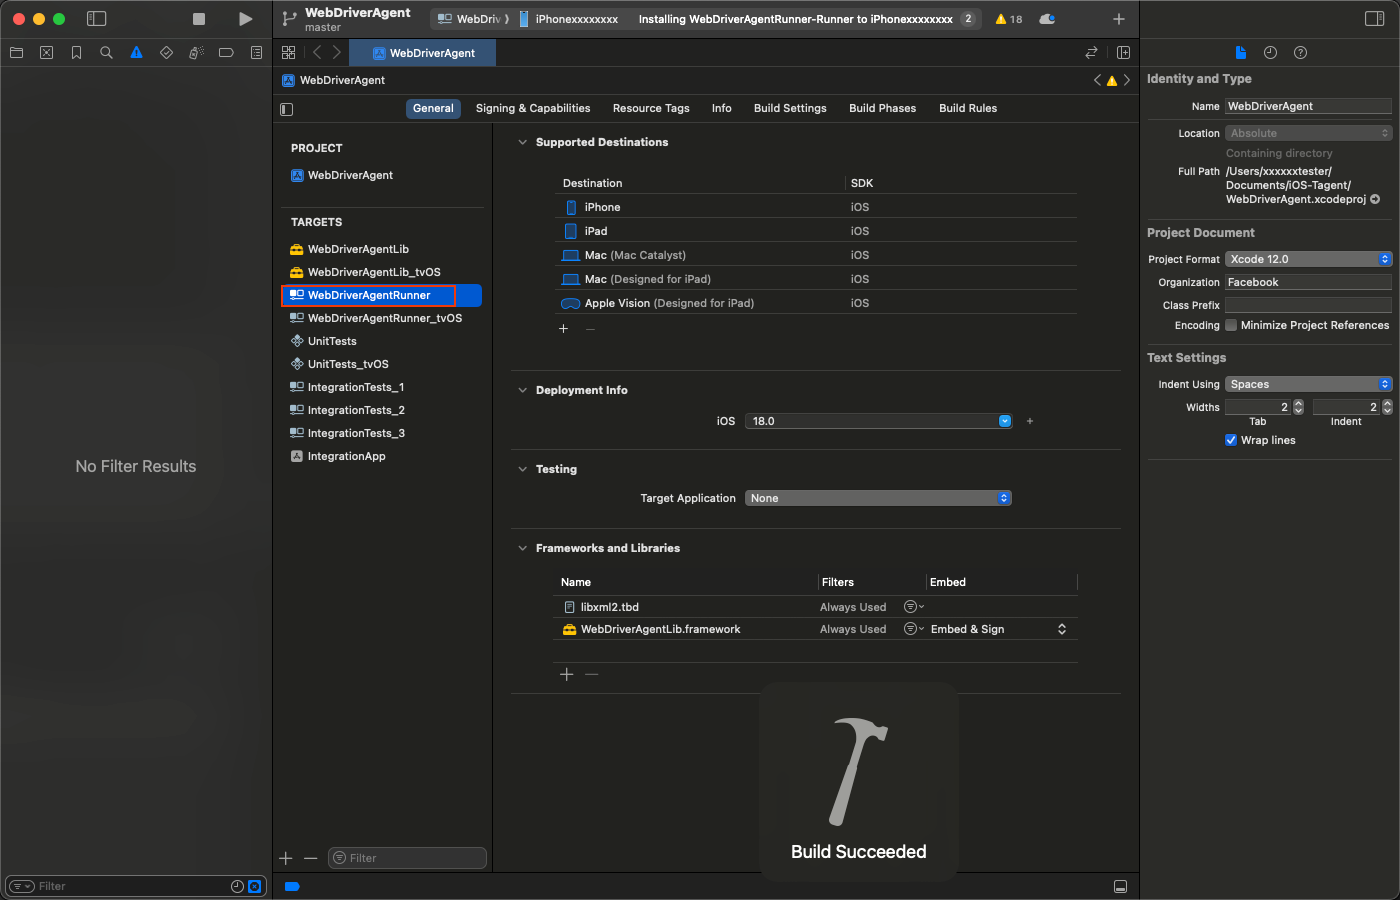Add a new target
1400x900 pixels.
click(286, 858)
